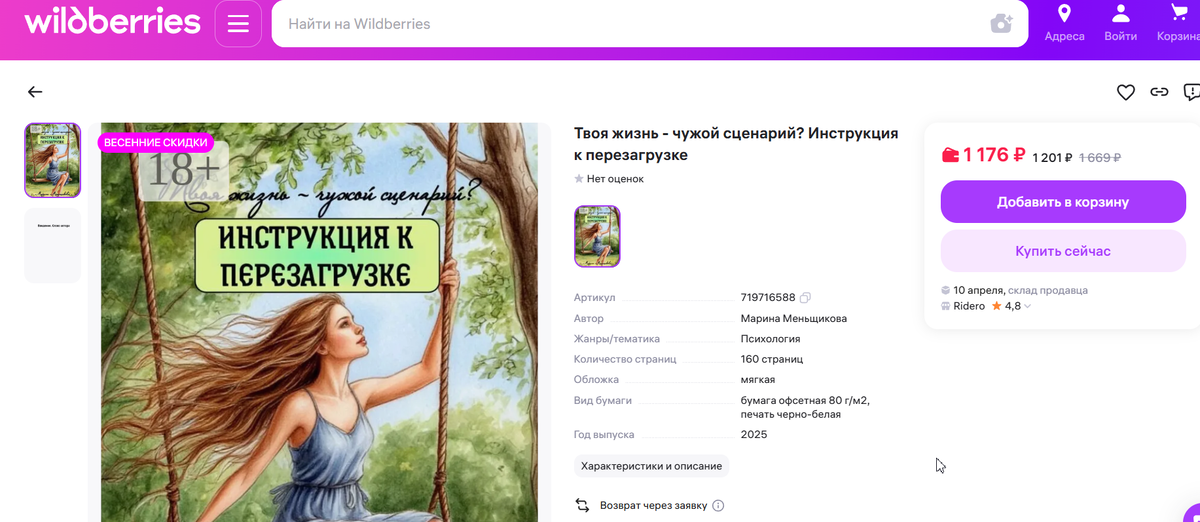
Task: Open Возврат через заявку details
Action: (x=653, y=506)
